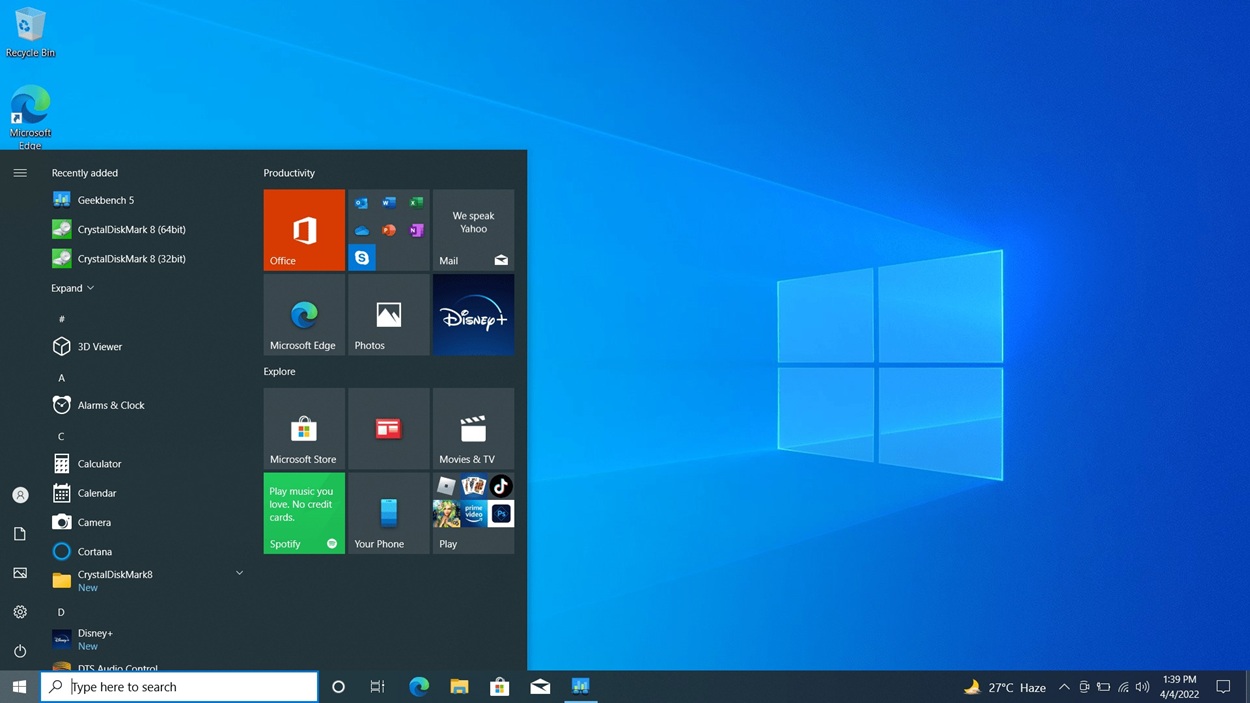Launch Disney+ from its tile
The image size is (1250, 703).
tap(473, 314)
